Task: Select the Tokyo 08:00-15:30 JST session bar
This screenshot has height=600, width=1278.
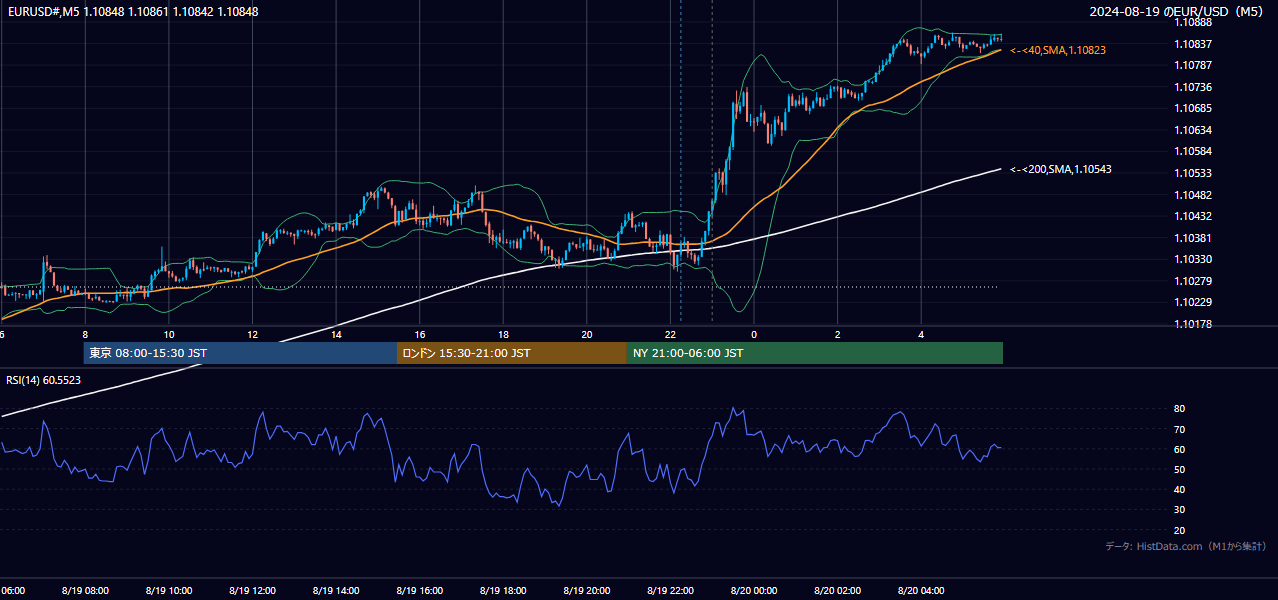Action: click(x=240, y=353)
